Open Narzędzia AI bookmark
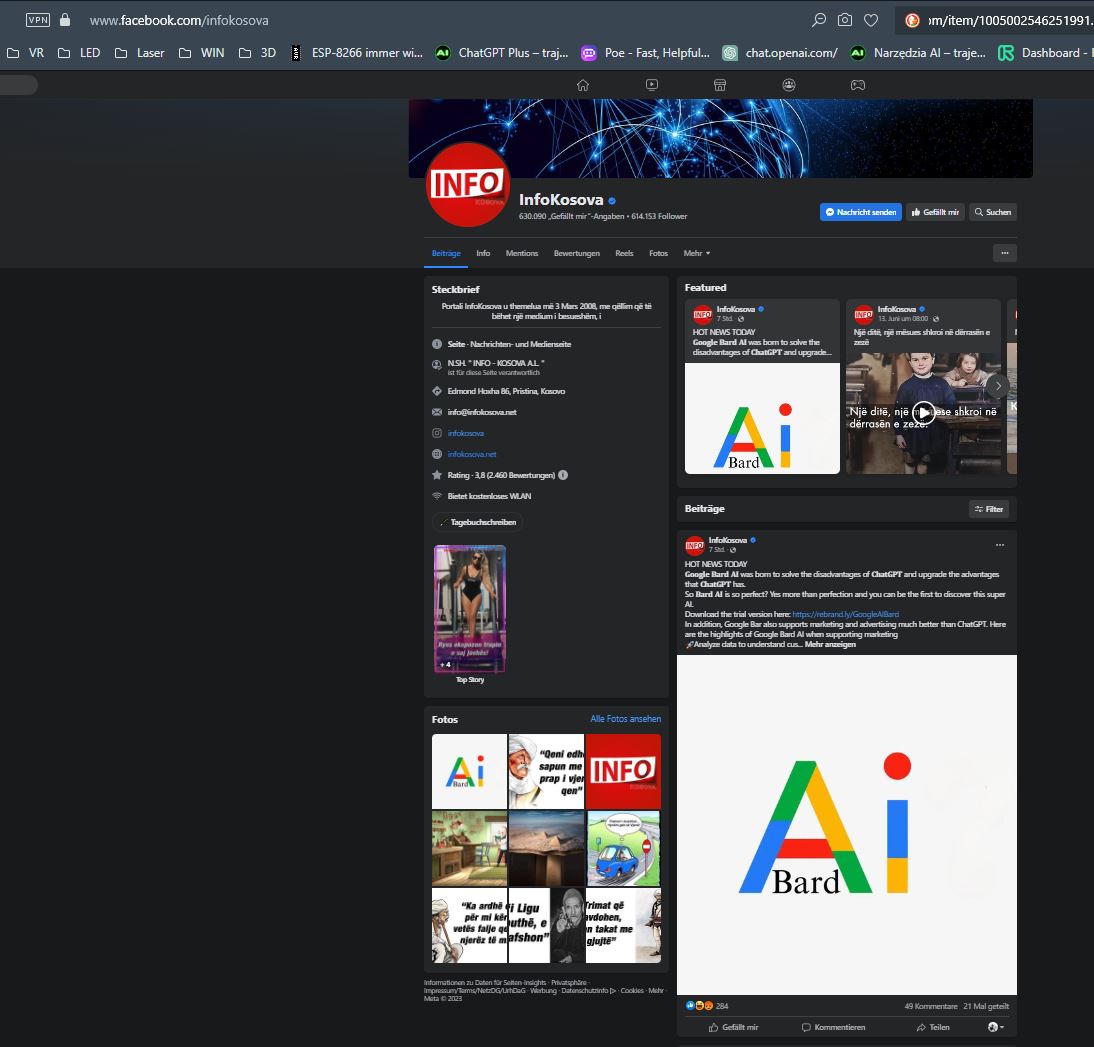The height and width of the screenshot is (1047, 1094). (918, 53)
